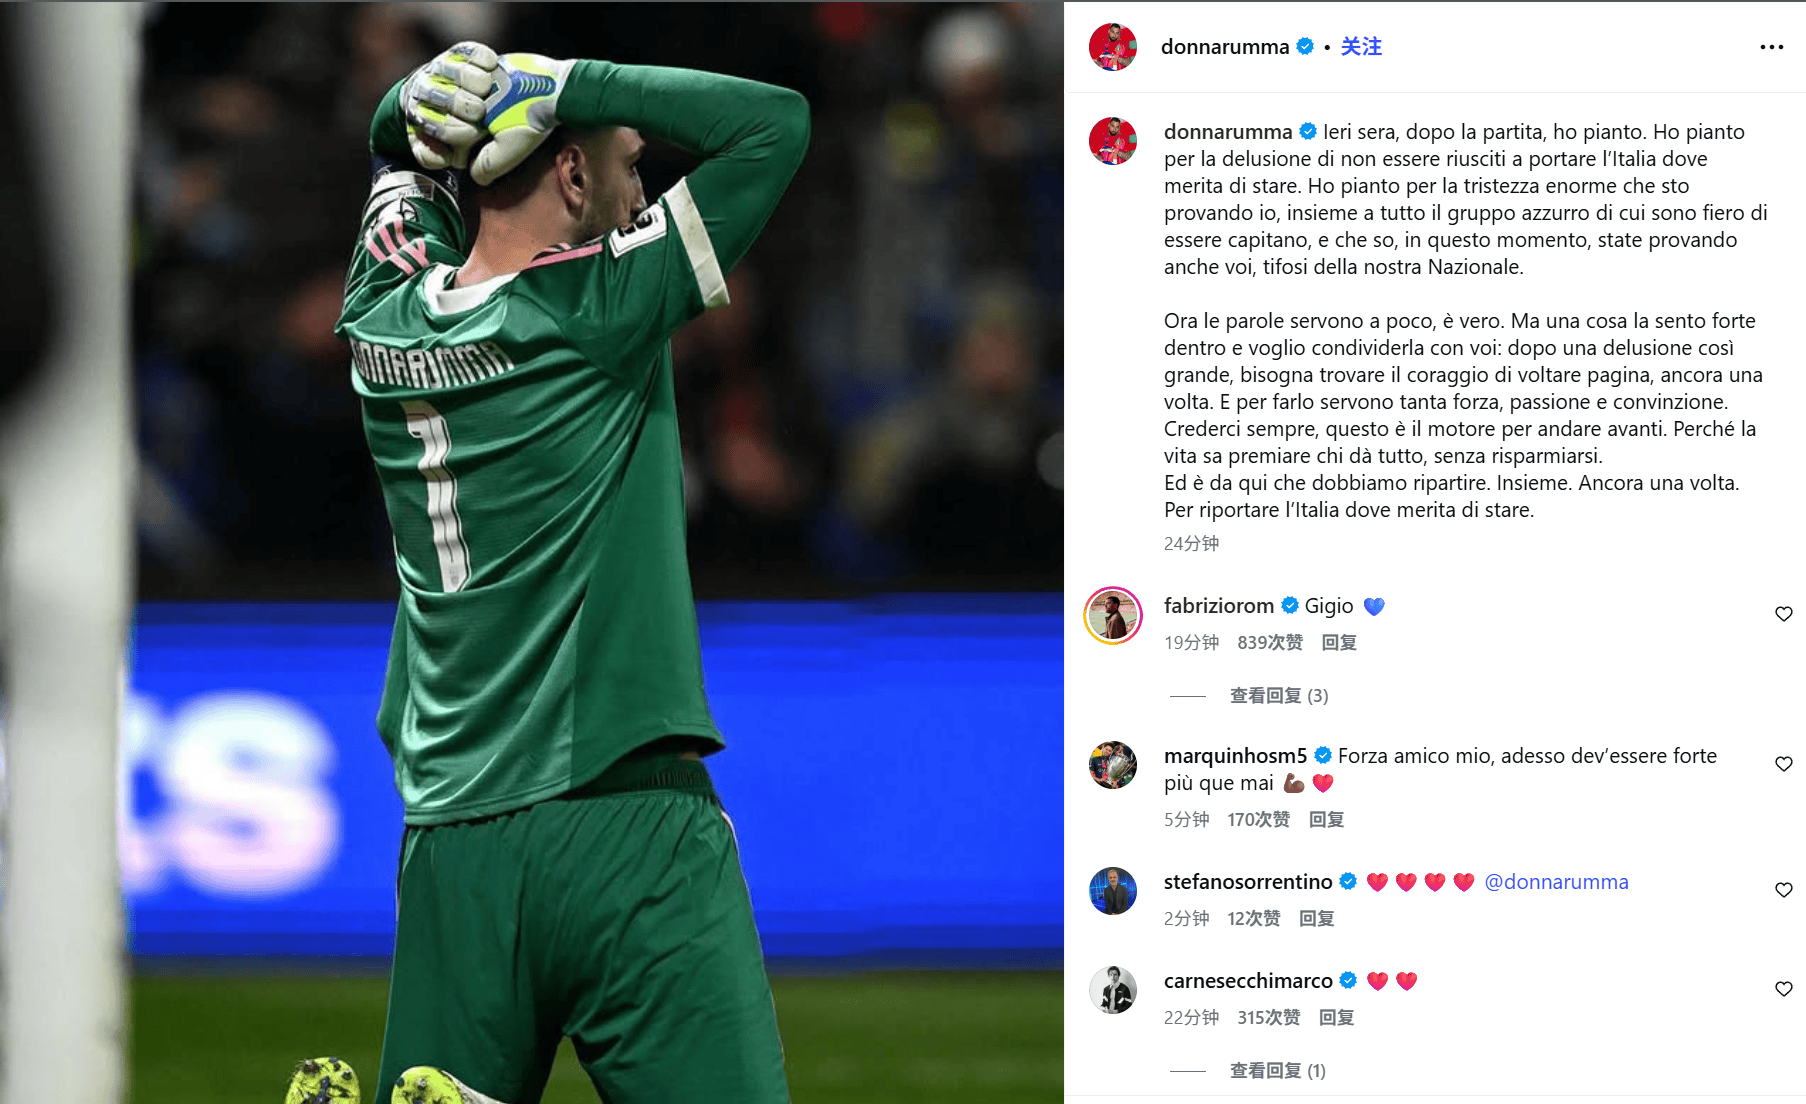View the 839 likes on fabriziorom's comment

click(1270, 643)
